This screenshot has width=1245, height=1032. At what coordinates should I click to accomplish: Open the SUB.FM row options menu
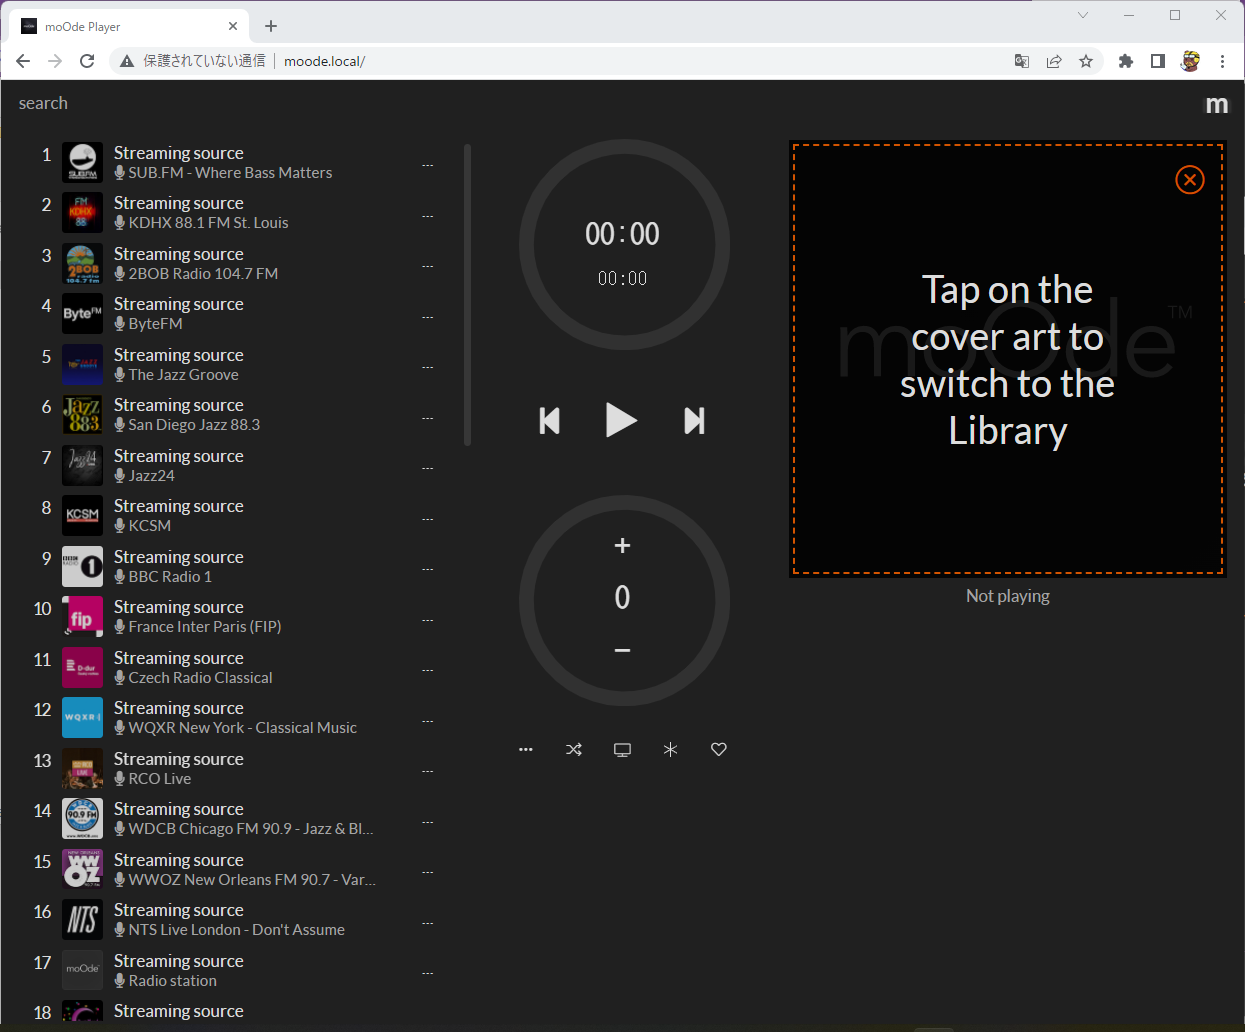point(428,165)
